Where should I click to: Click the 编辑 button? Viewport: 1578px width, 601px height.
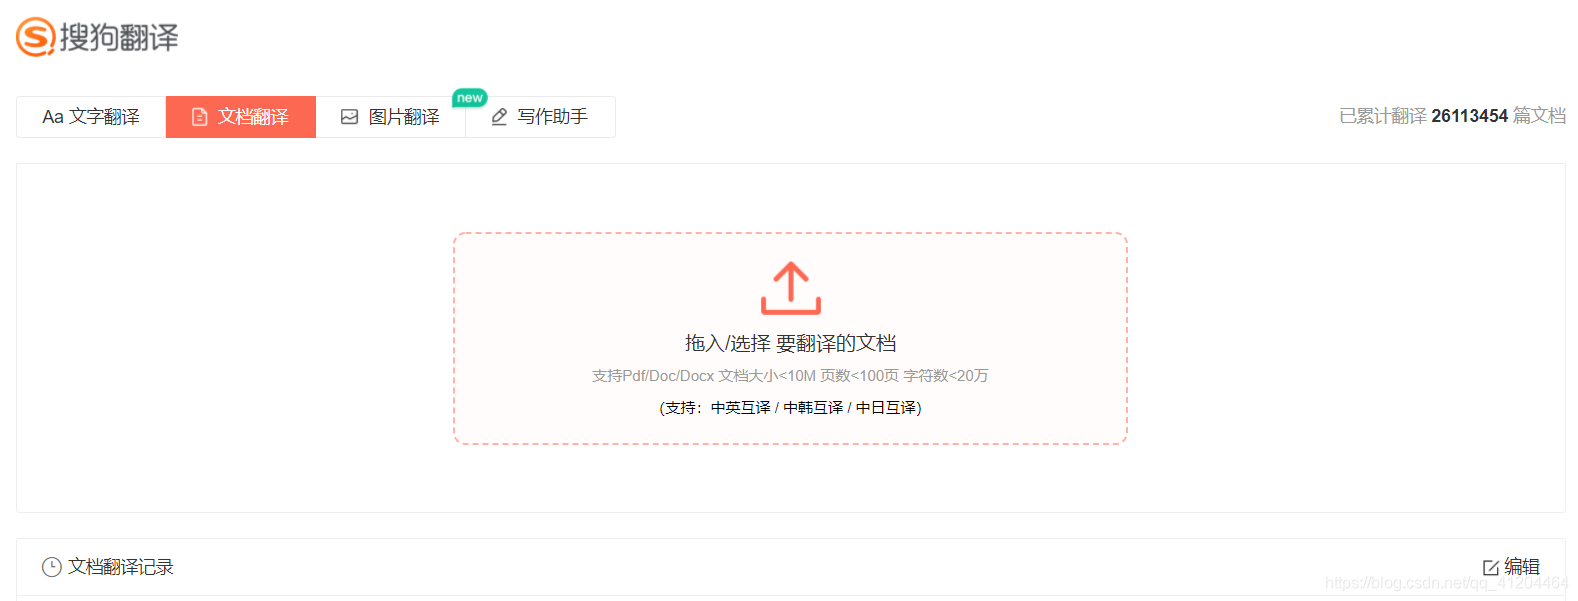[x=1511, y=567]
